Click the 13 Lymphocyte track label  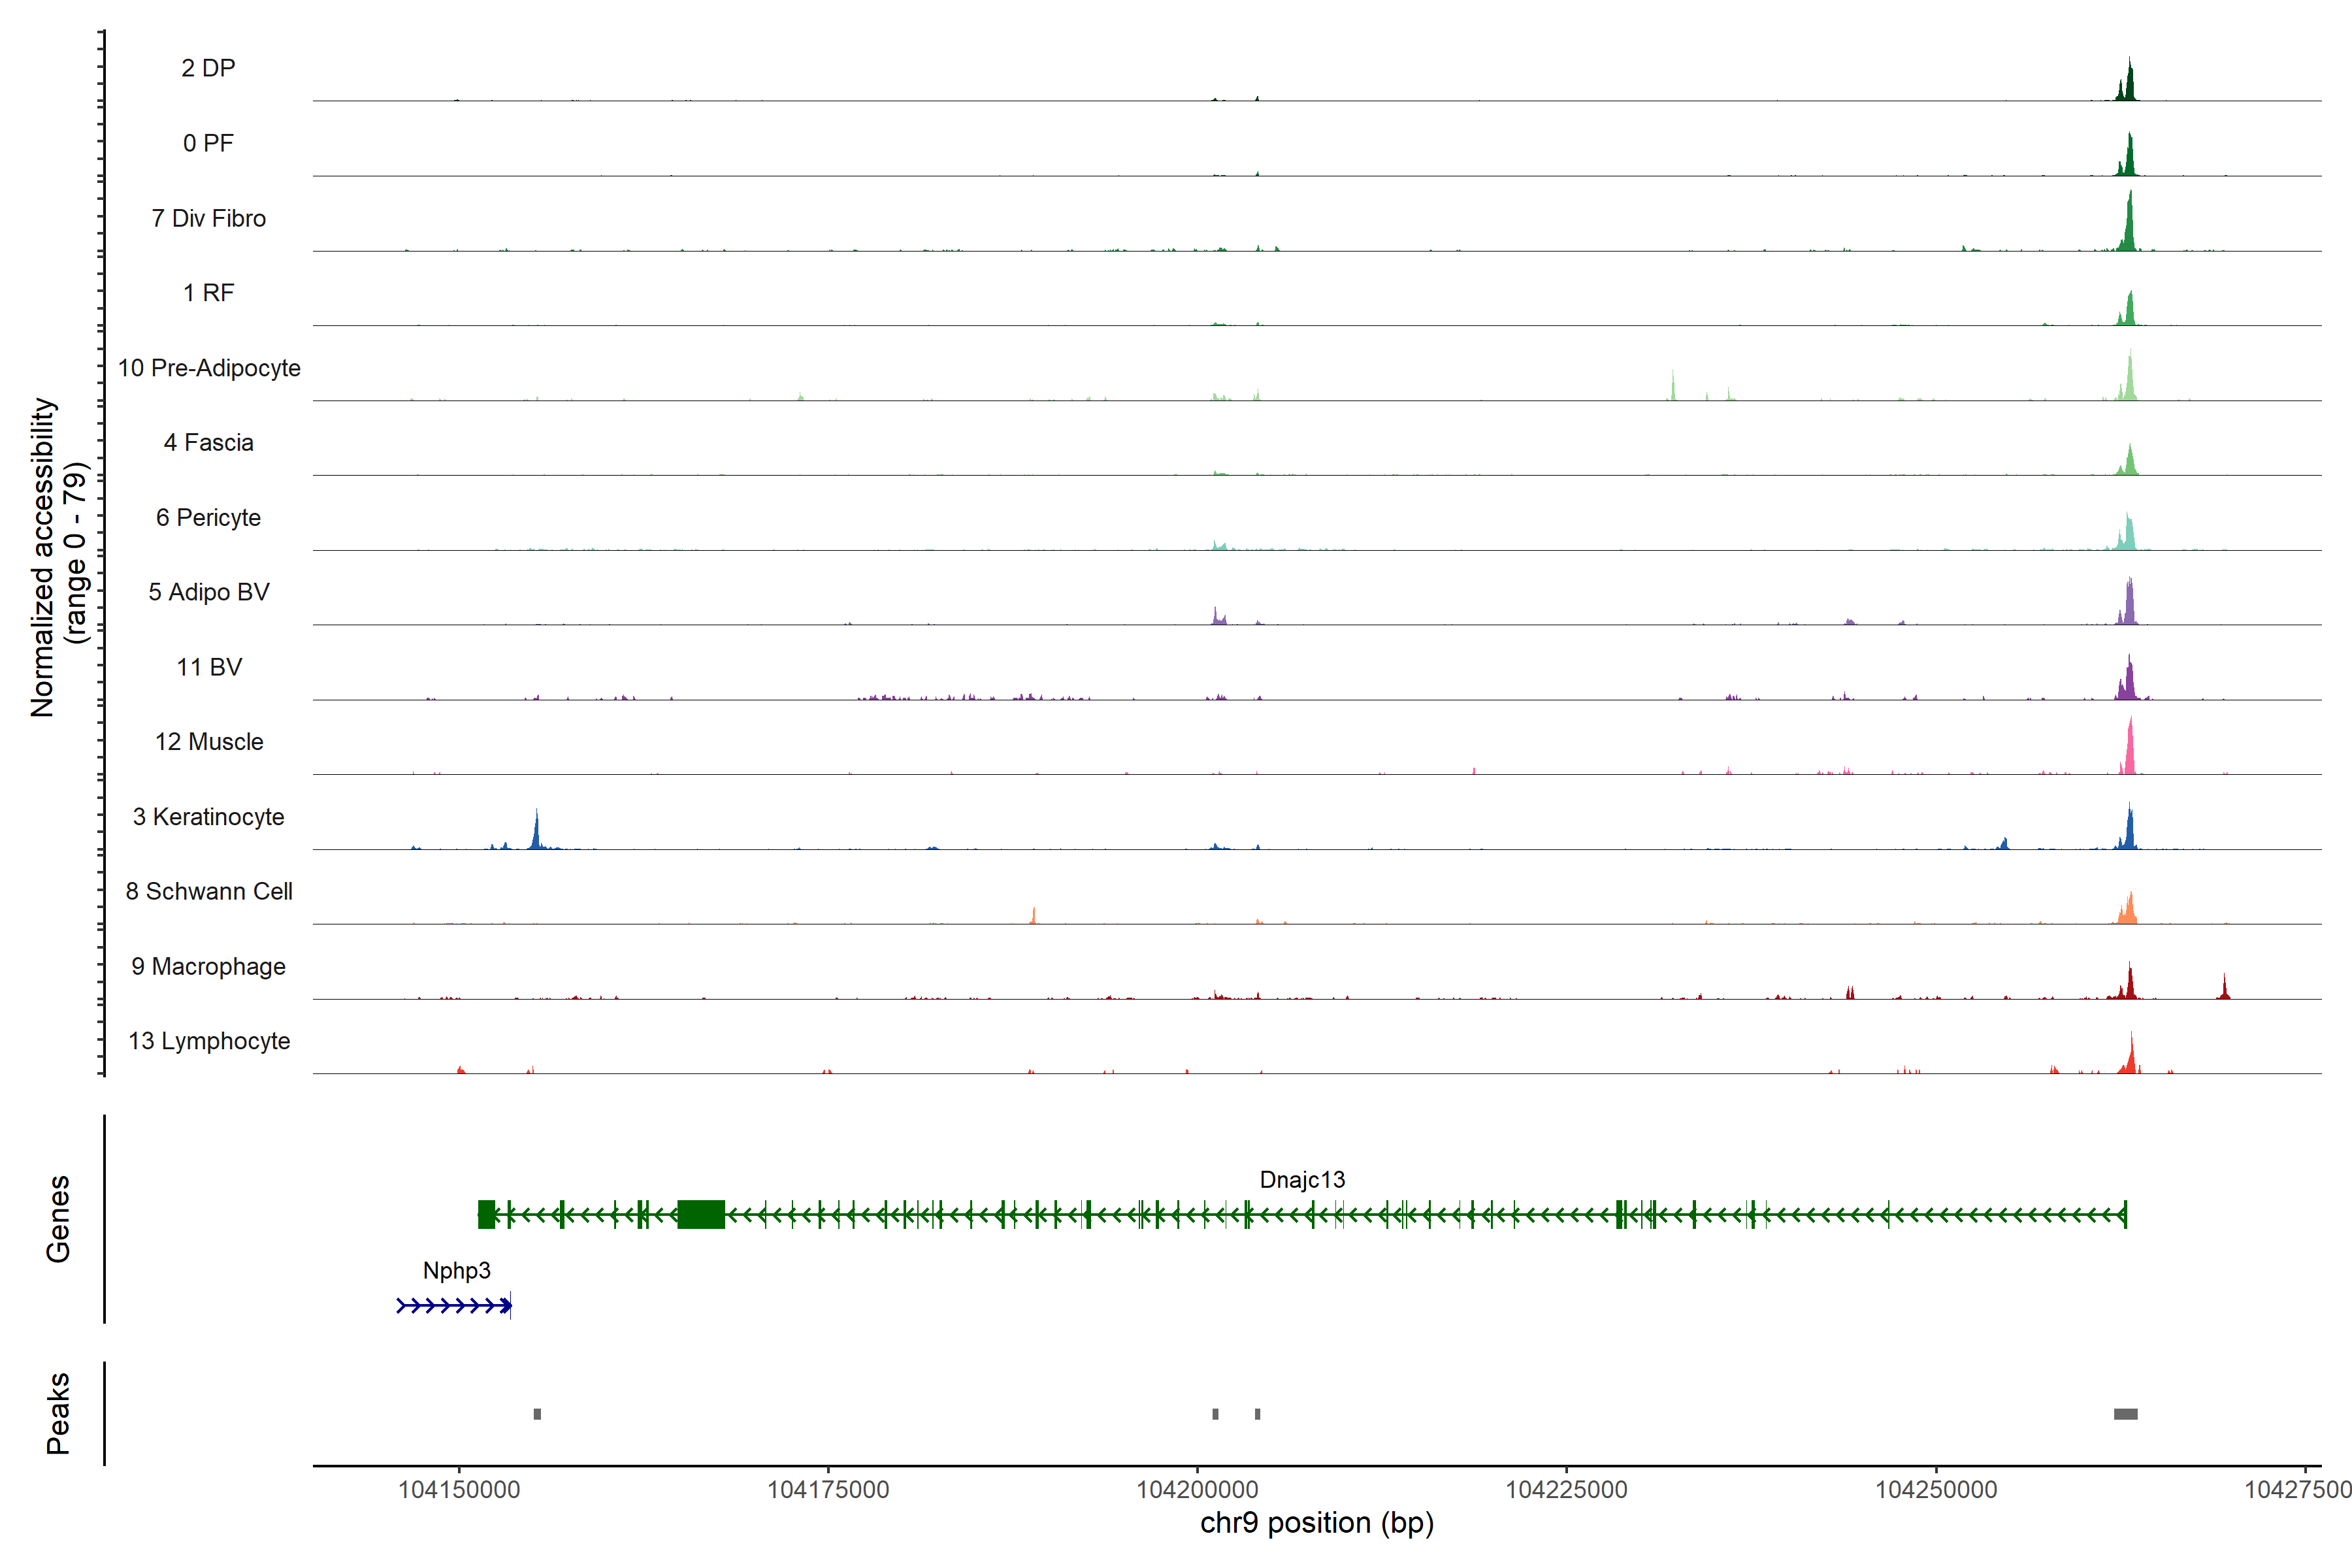tap(209, 1041)
